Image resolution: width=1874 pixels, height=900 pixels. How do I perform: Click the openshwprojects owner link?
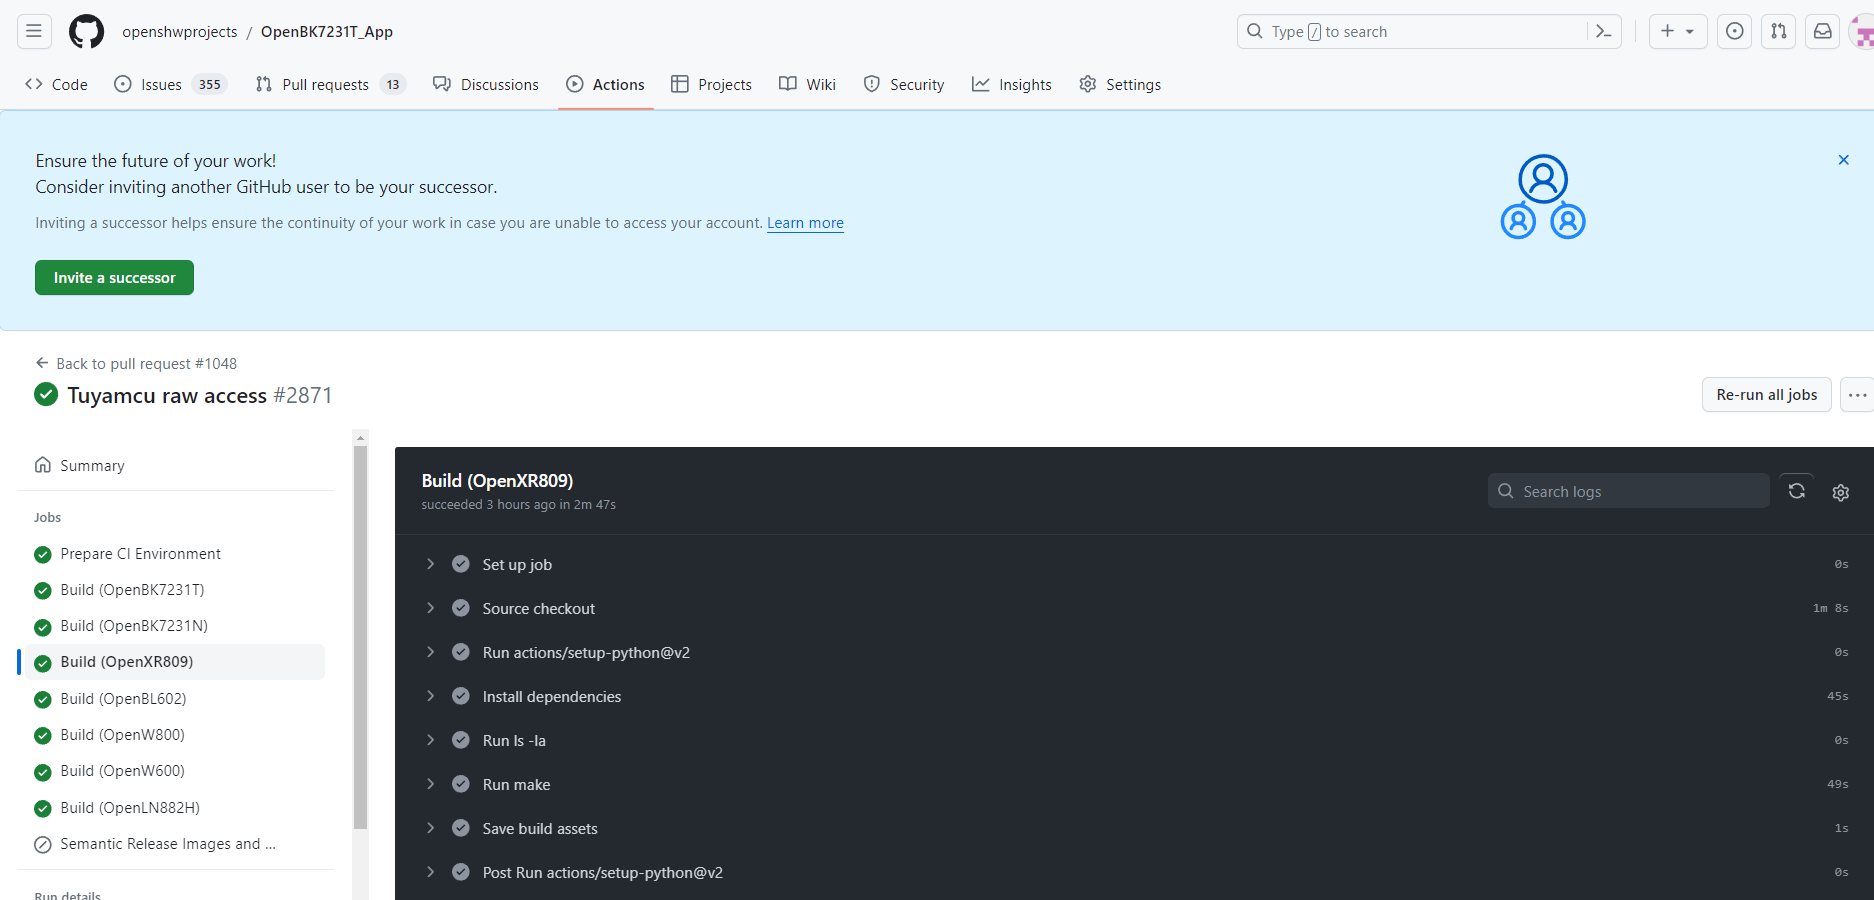(180, 32)
